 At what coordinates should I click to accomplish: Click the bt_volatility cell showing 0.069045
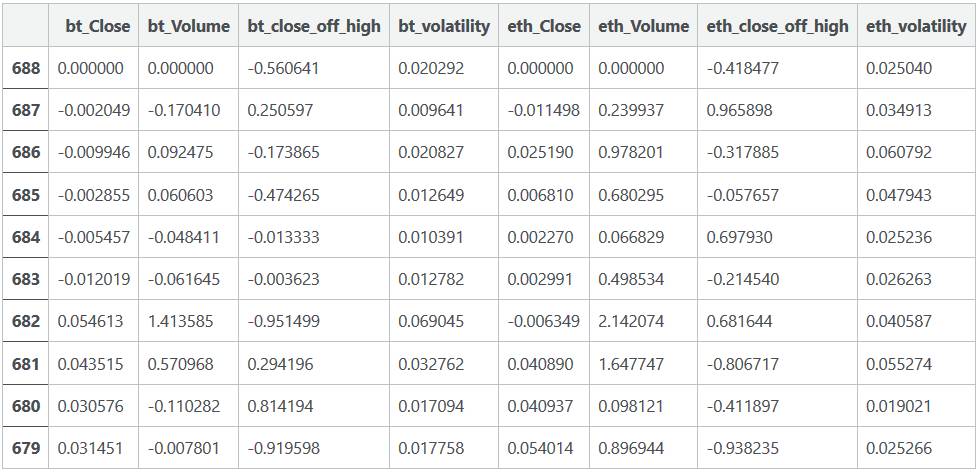(x=431, y=321)
